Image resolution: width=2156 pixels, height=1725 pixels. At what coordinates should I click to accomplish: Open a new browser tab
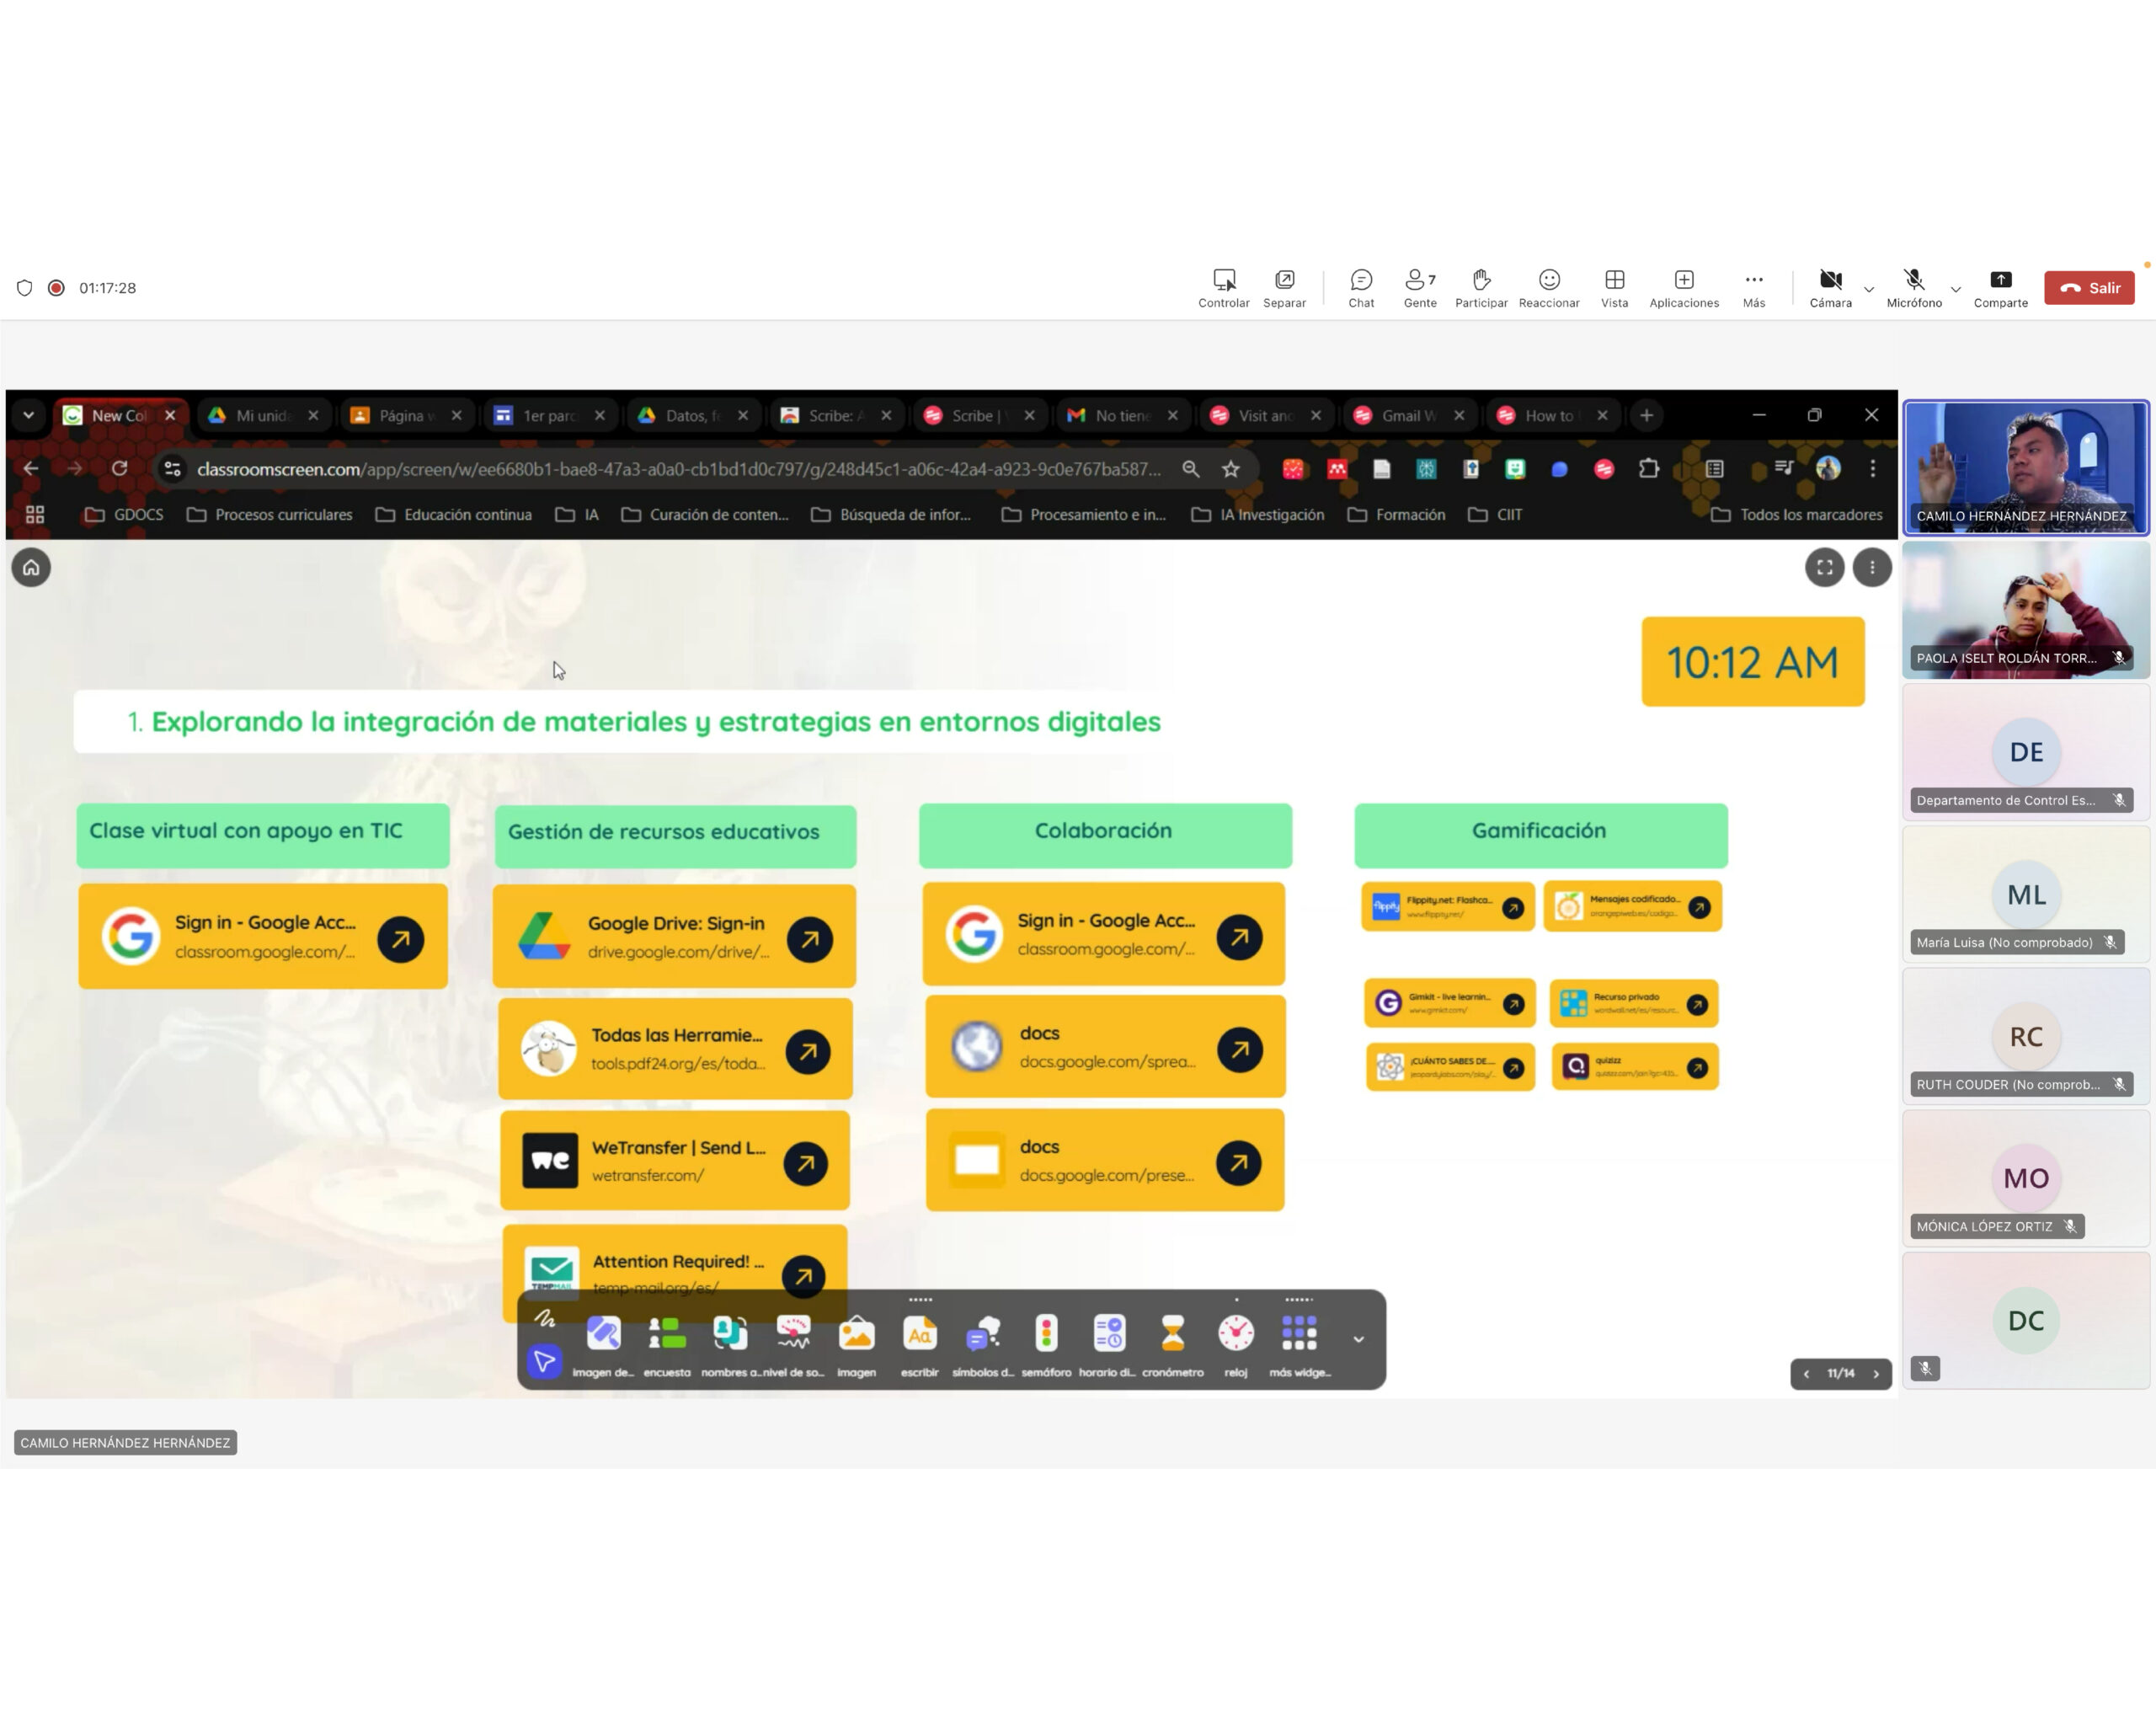pos(1646,416)
